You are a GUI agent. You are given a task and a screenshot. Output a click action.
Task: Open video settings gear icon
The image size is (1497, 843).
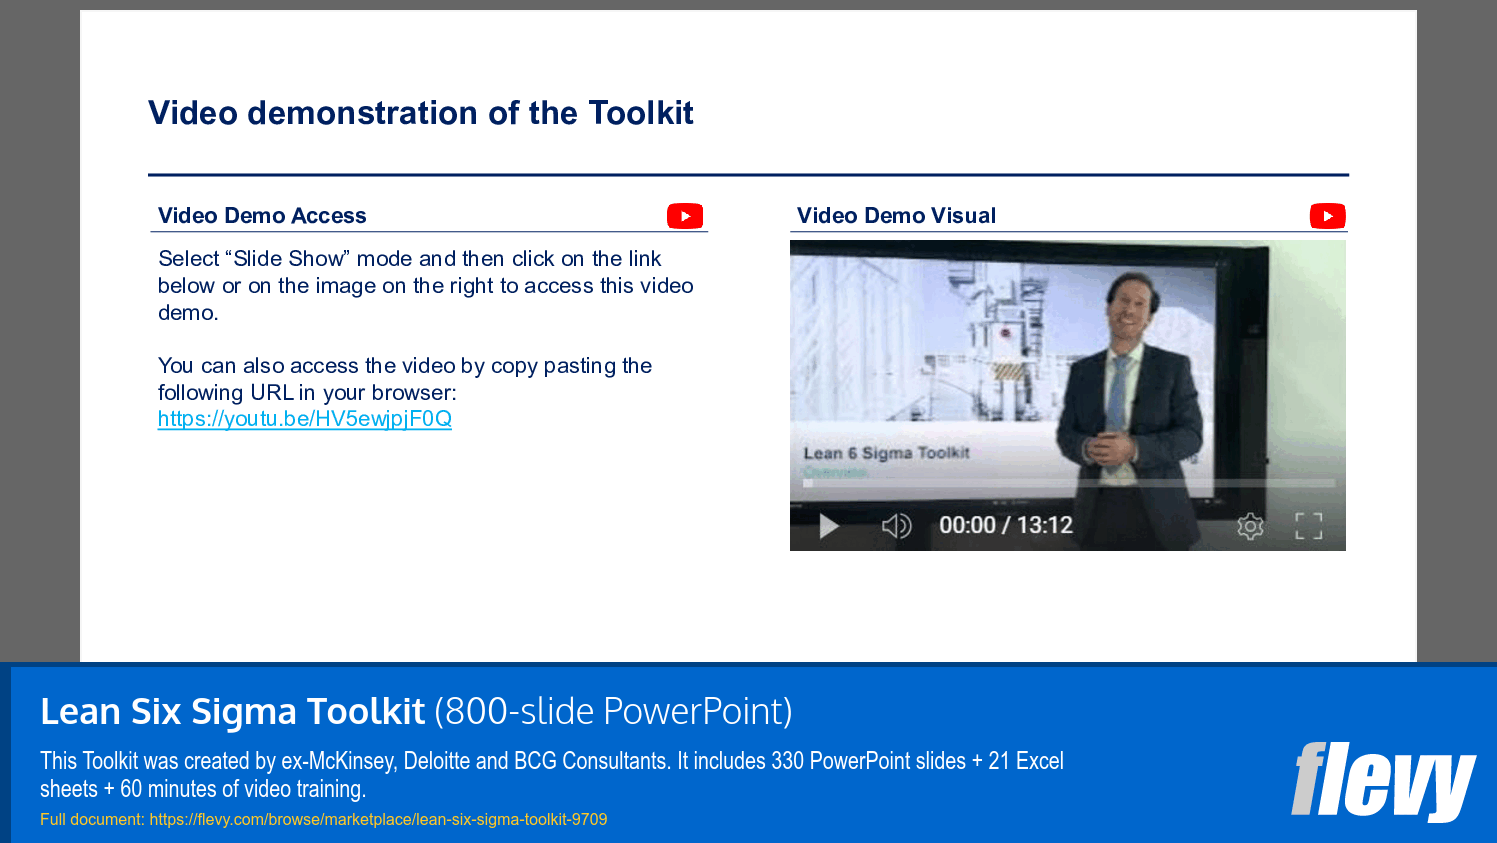click(1250, 525)
